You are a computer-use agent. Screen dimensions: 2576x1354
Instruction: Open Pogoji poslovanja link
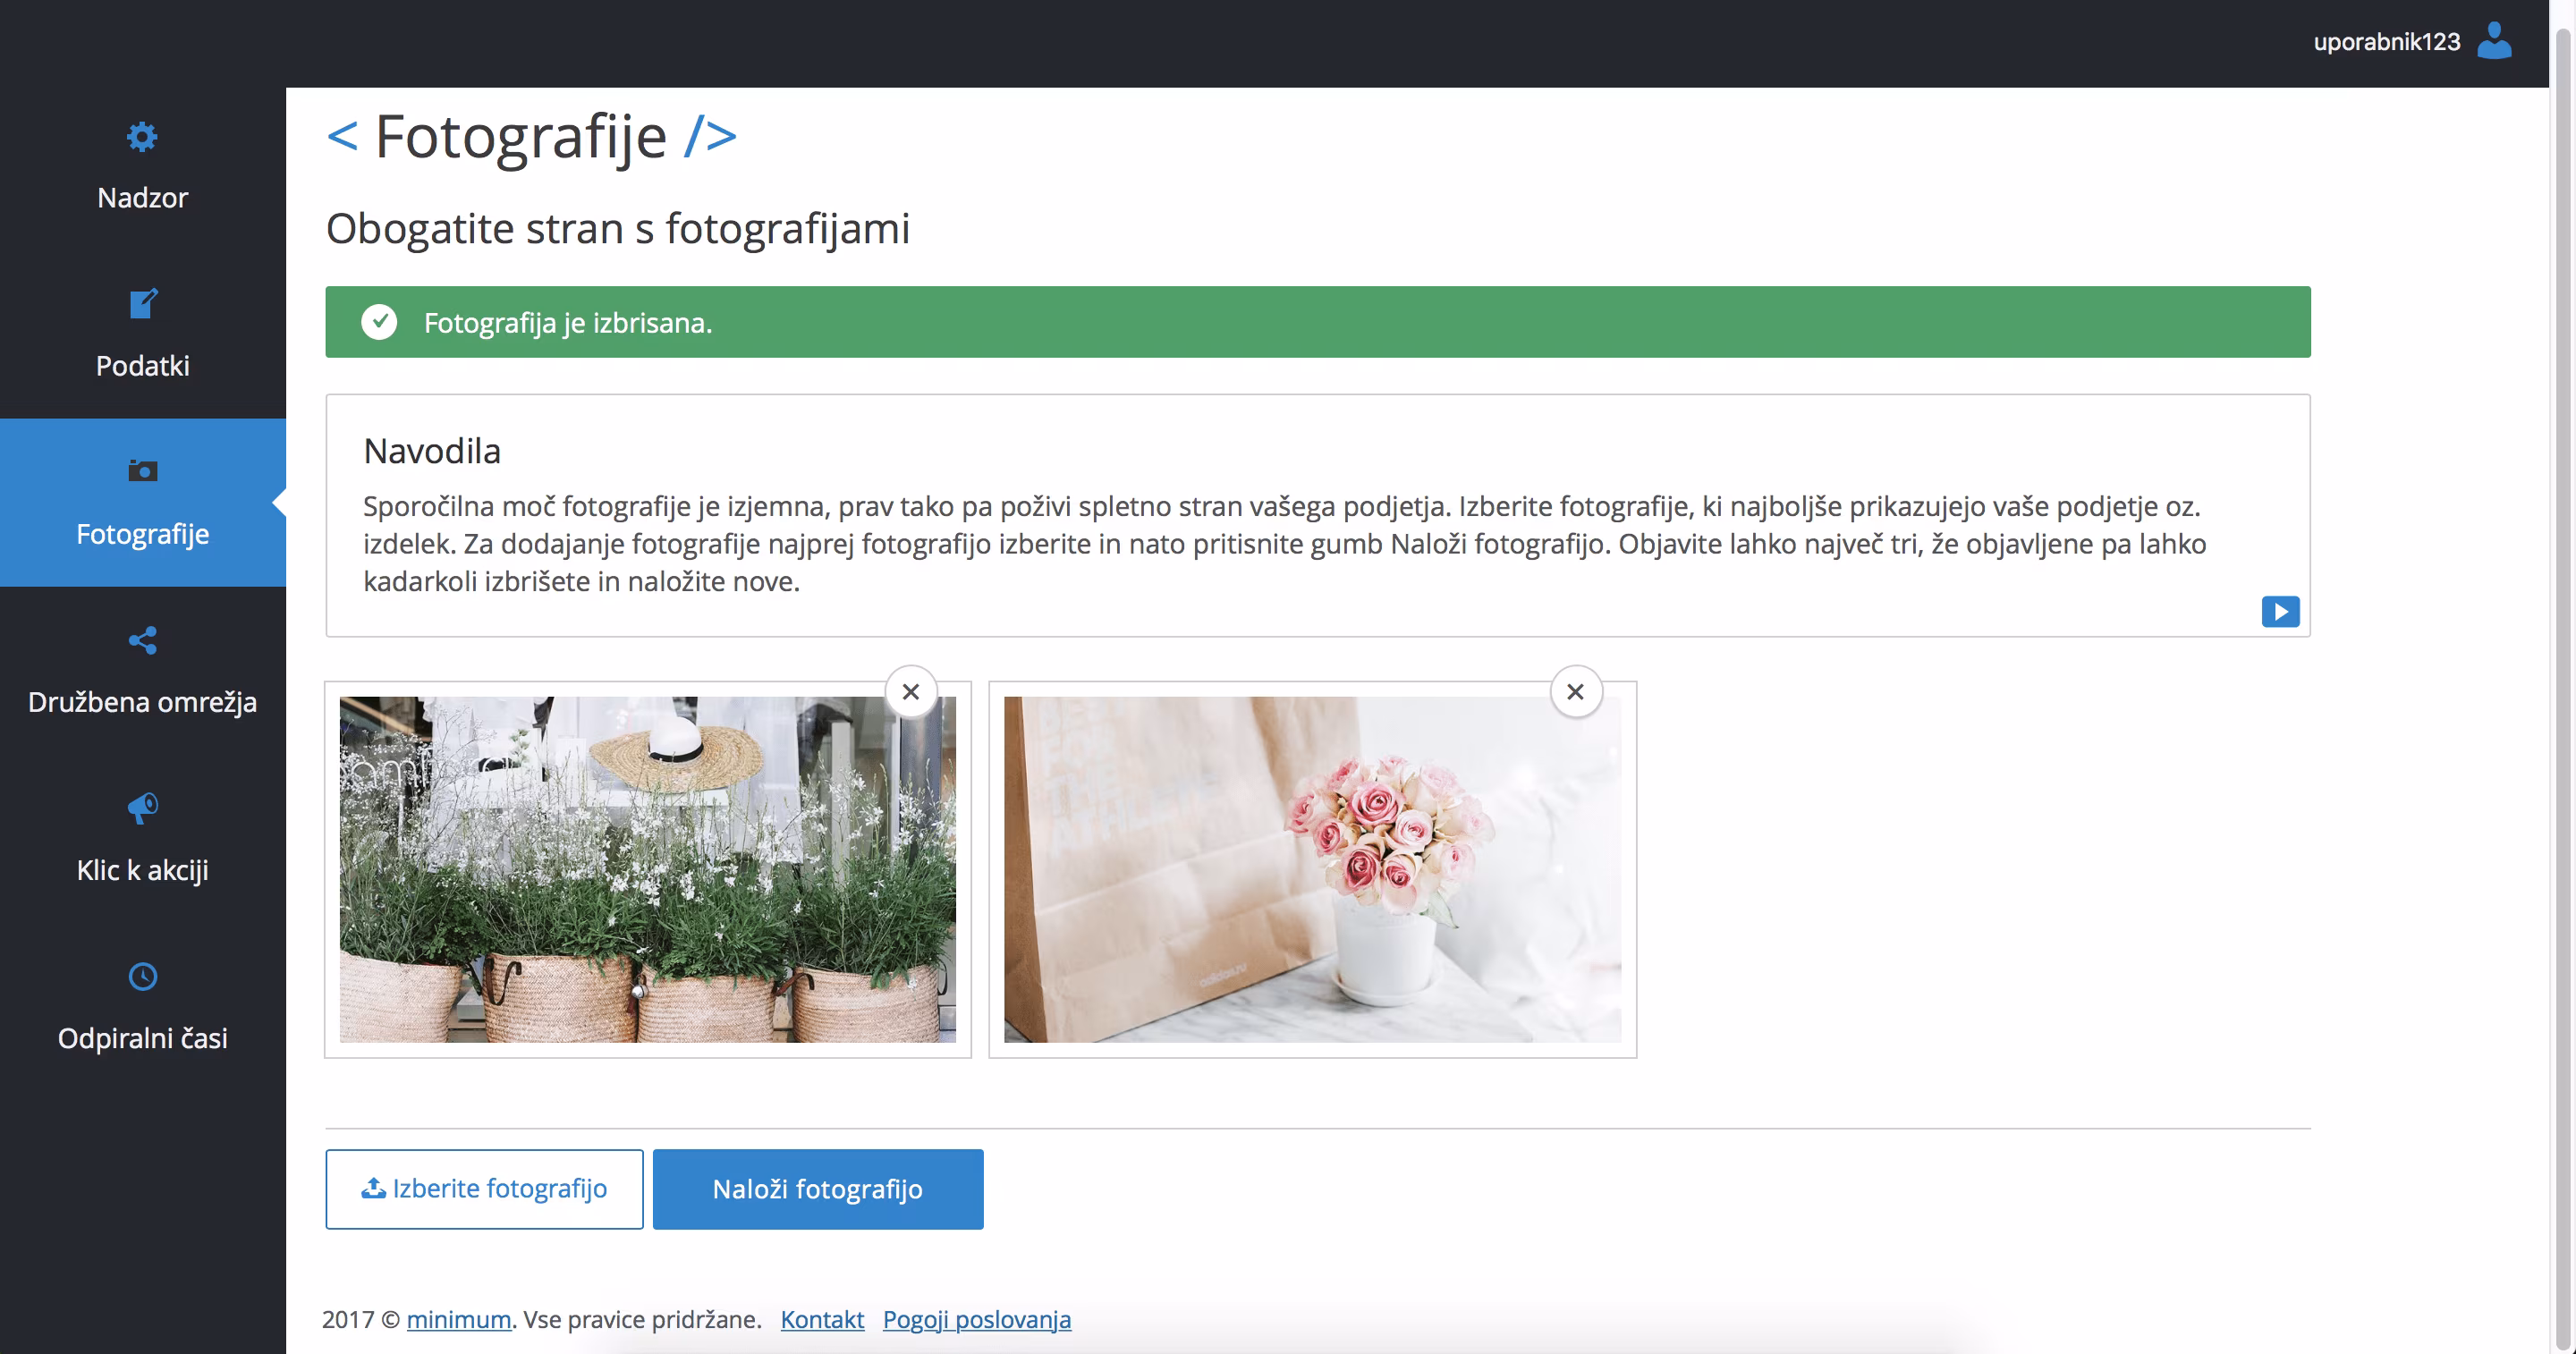976,1319
